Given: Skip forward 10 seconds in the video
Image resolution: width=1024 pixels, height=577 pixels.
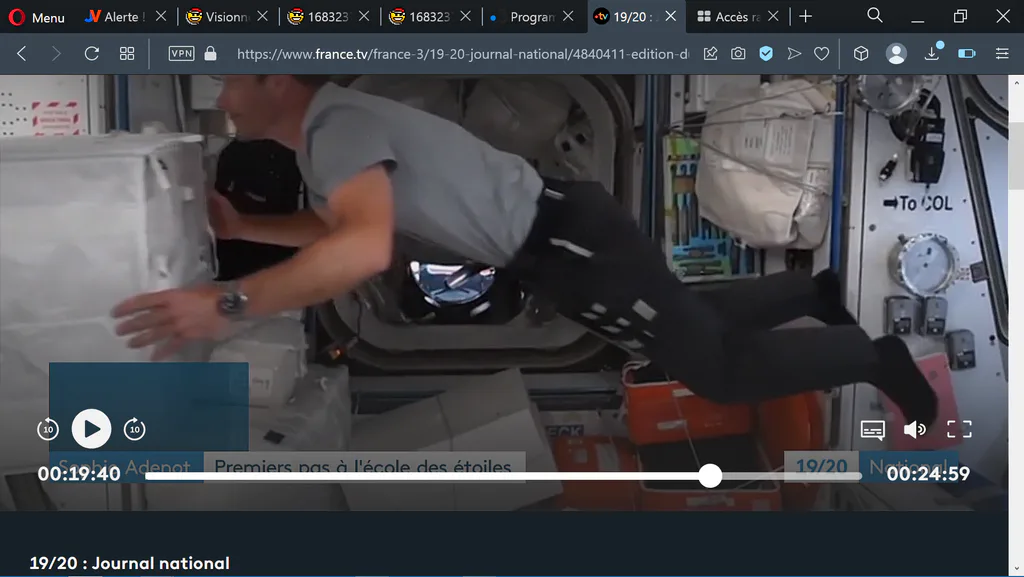Looking at the screenshot, I should coord(135,429).
